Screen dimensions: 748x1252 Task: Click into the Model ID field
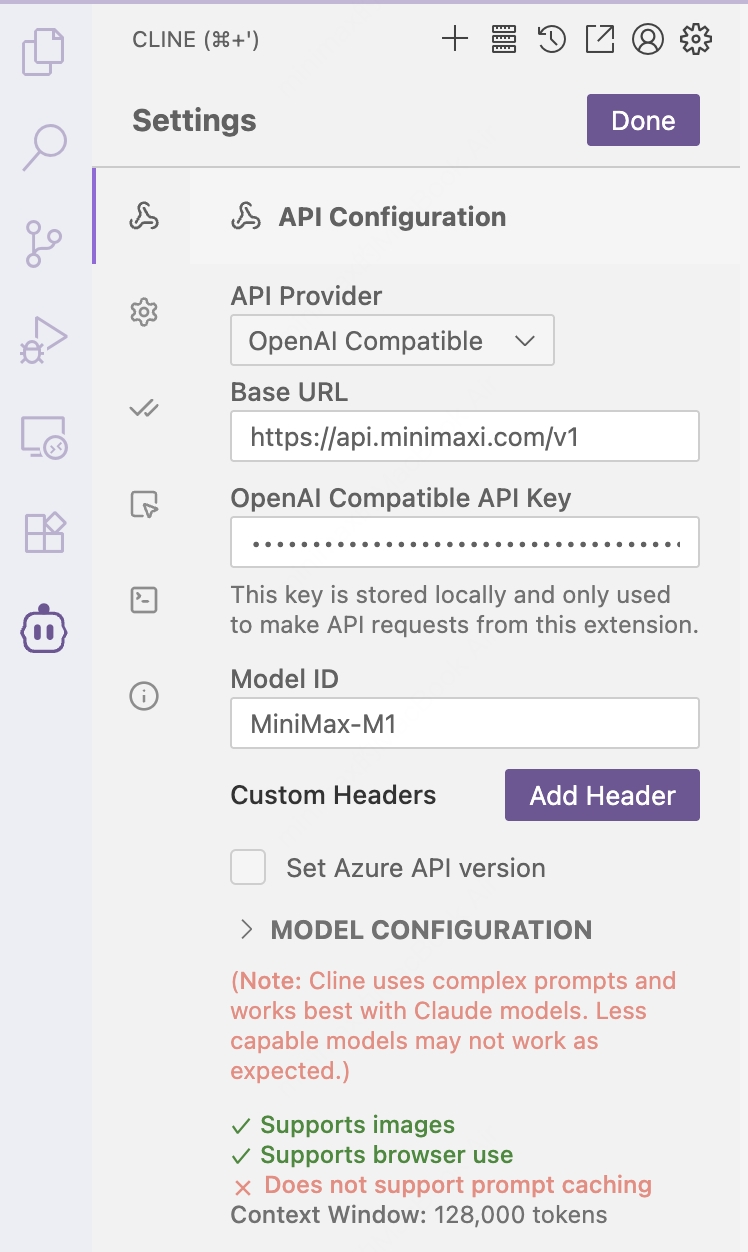coord(464,723)
